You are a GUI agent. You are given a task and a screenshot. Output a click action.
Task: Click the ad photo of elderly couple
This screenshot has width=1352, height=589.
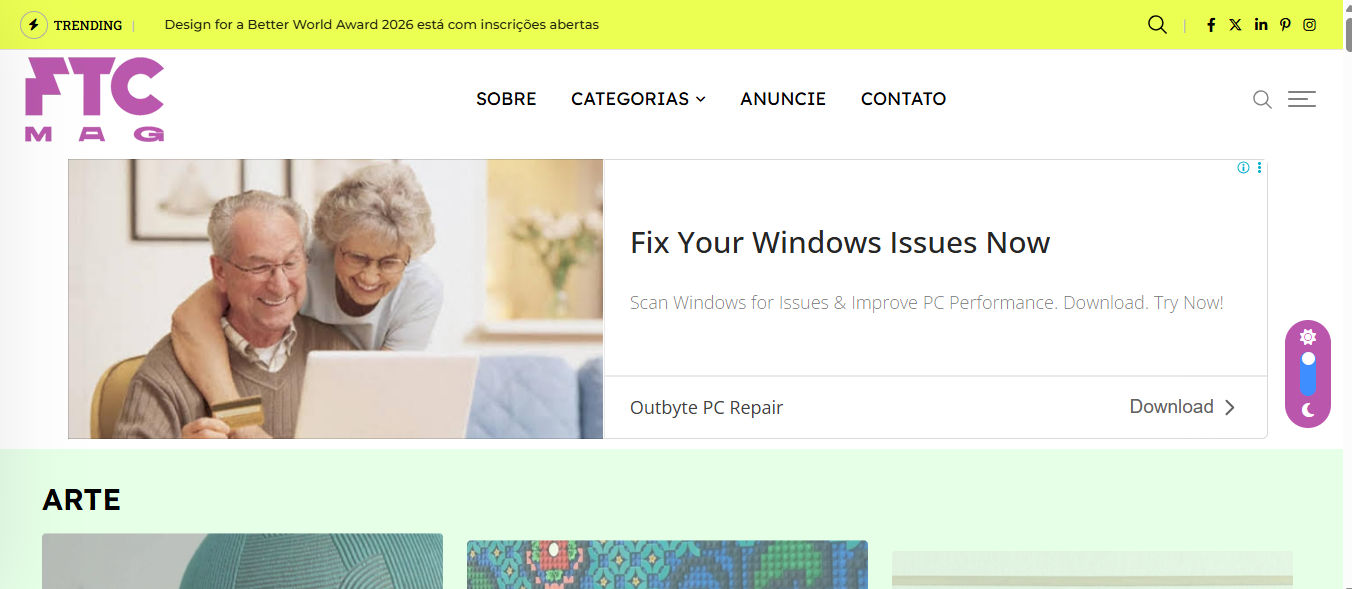[x=336, y=299]
